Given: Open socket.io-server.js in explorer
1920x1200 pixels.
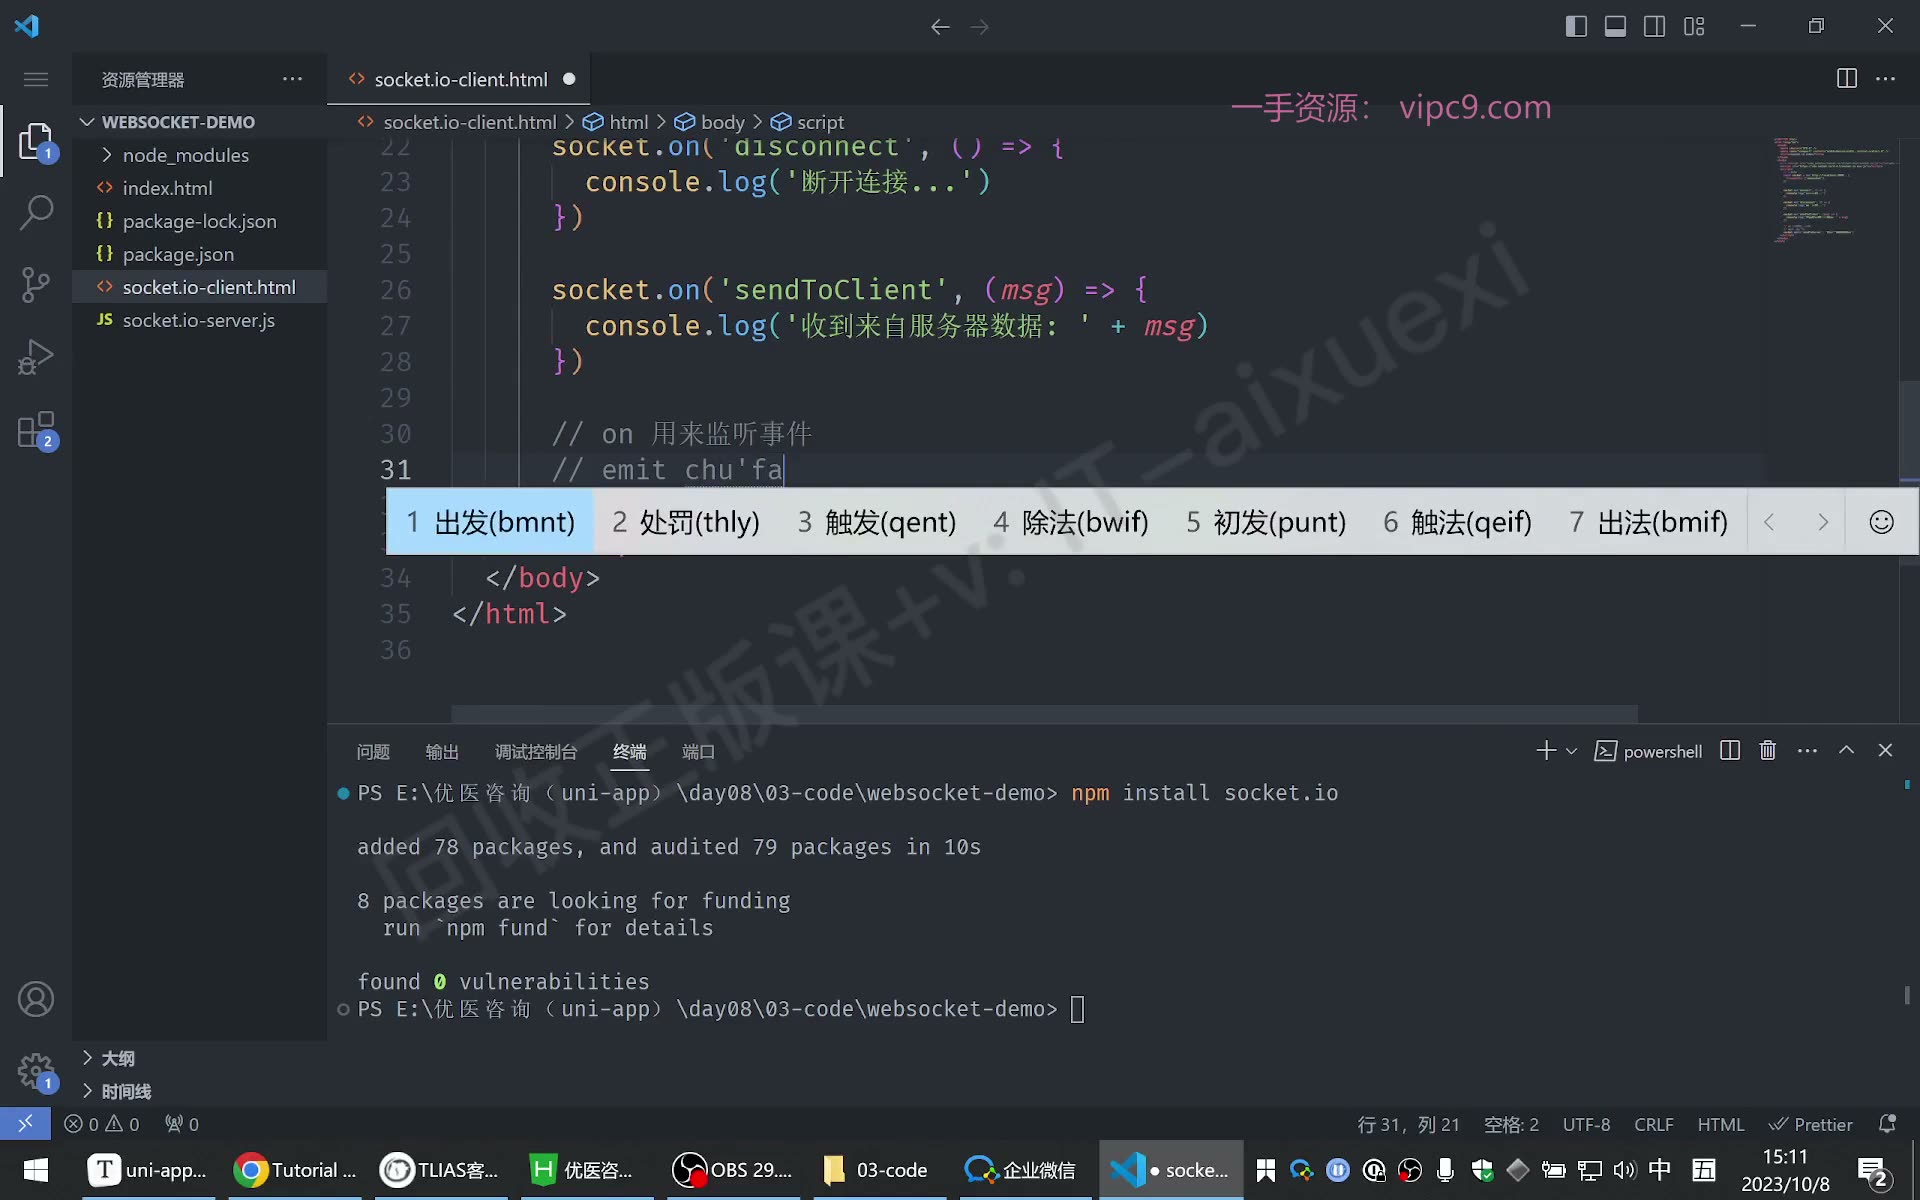Looking at the screenshot, I should pyautogui.click(x=198, y=320).
